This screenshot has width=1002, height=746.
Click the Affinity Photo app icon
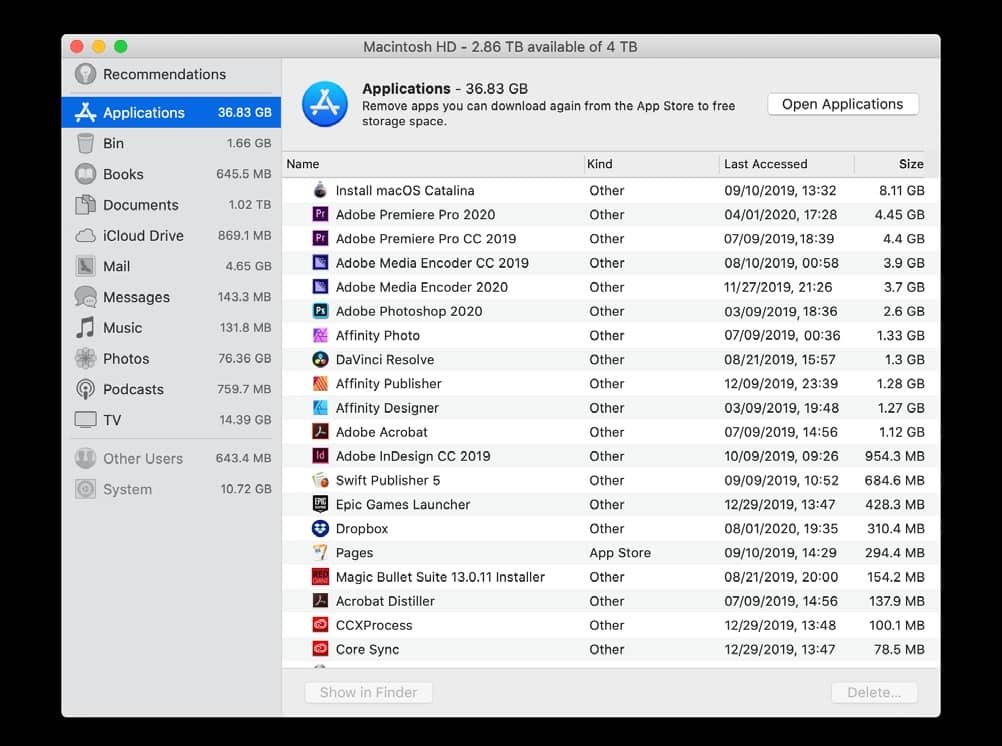[x=320, y=335]
